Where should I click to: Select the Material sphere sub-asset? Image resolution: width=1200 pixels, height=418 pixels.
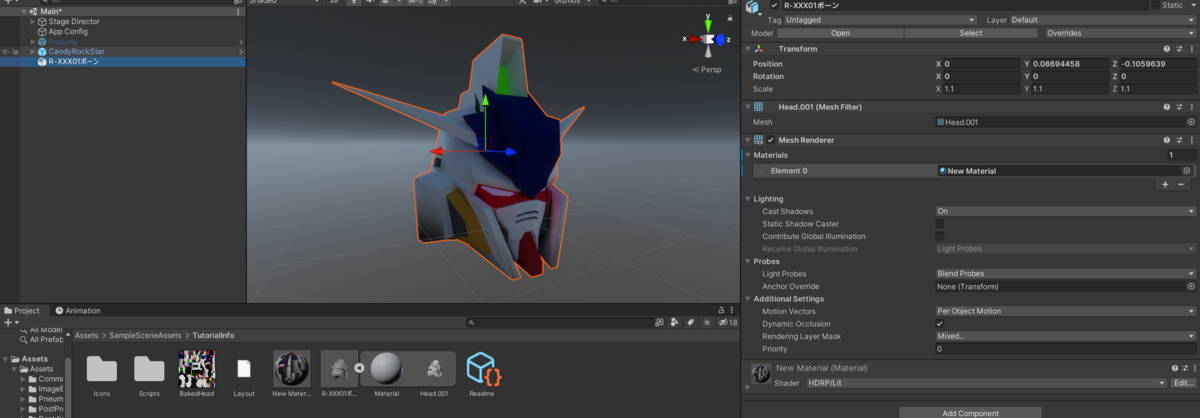click(386, 369)
